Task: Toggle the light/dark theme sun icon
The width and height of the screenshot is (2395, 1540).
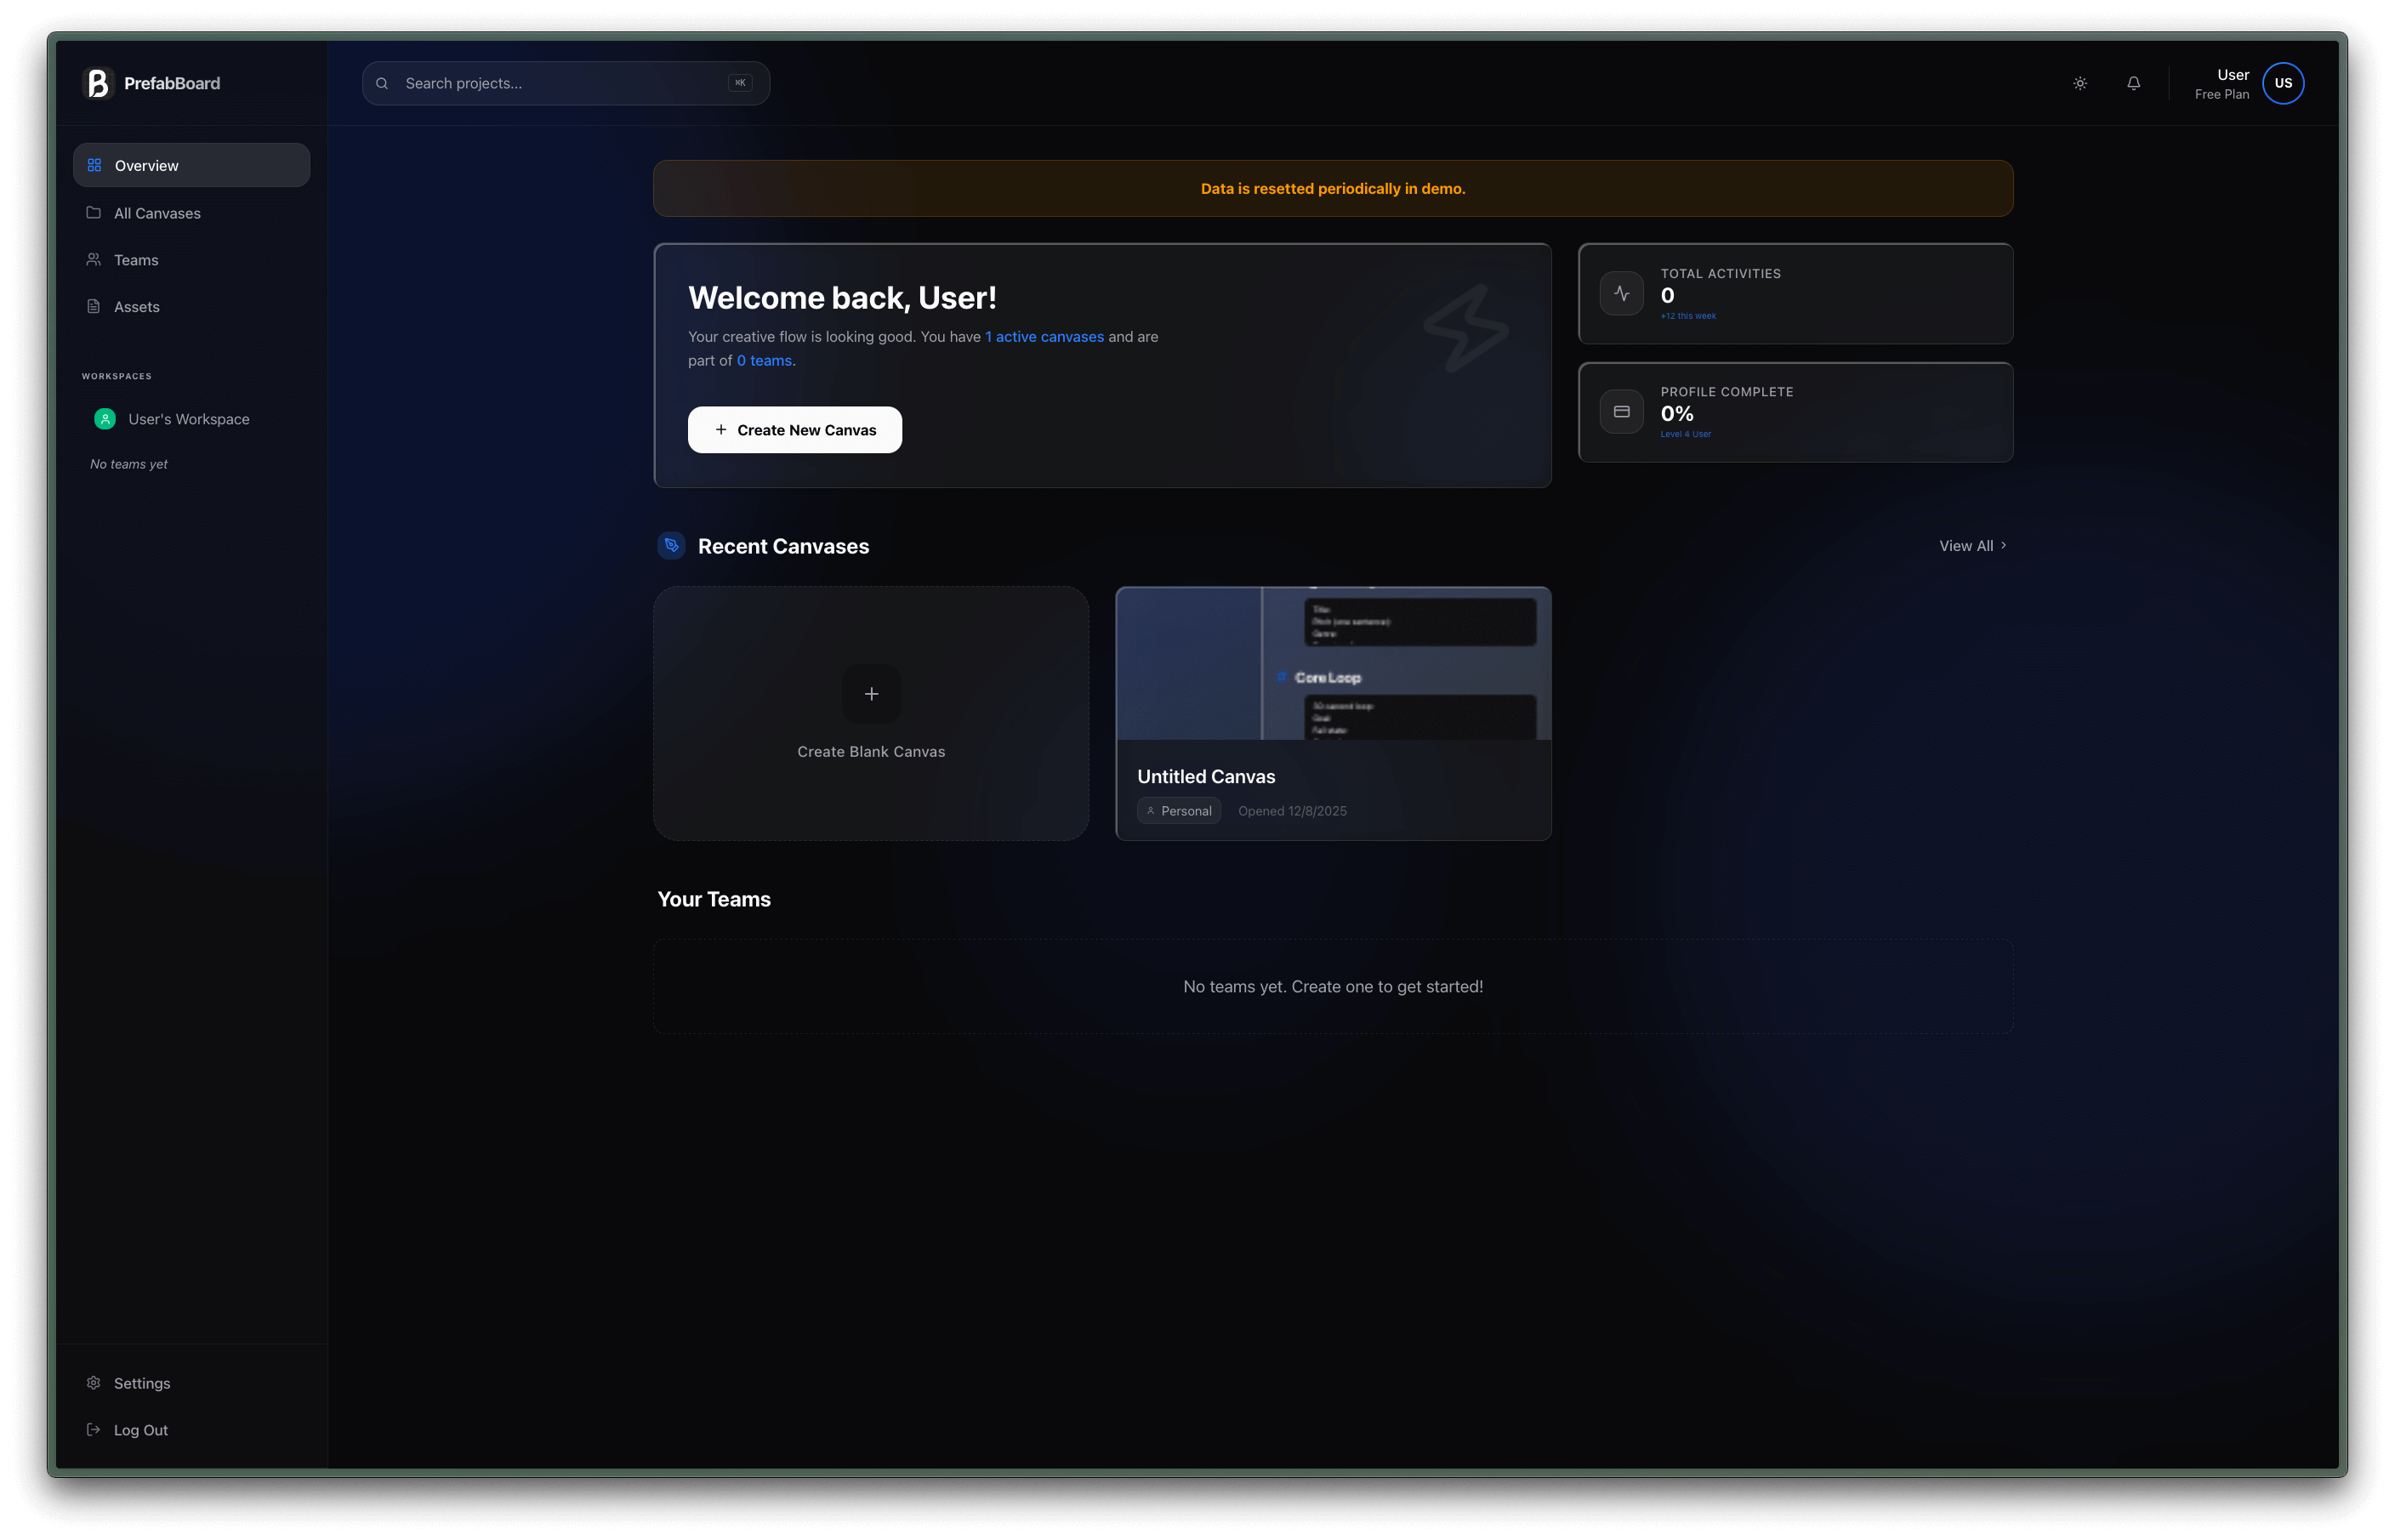Action: pyautogui.click(x=2080, y=83)
